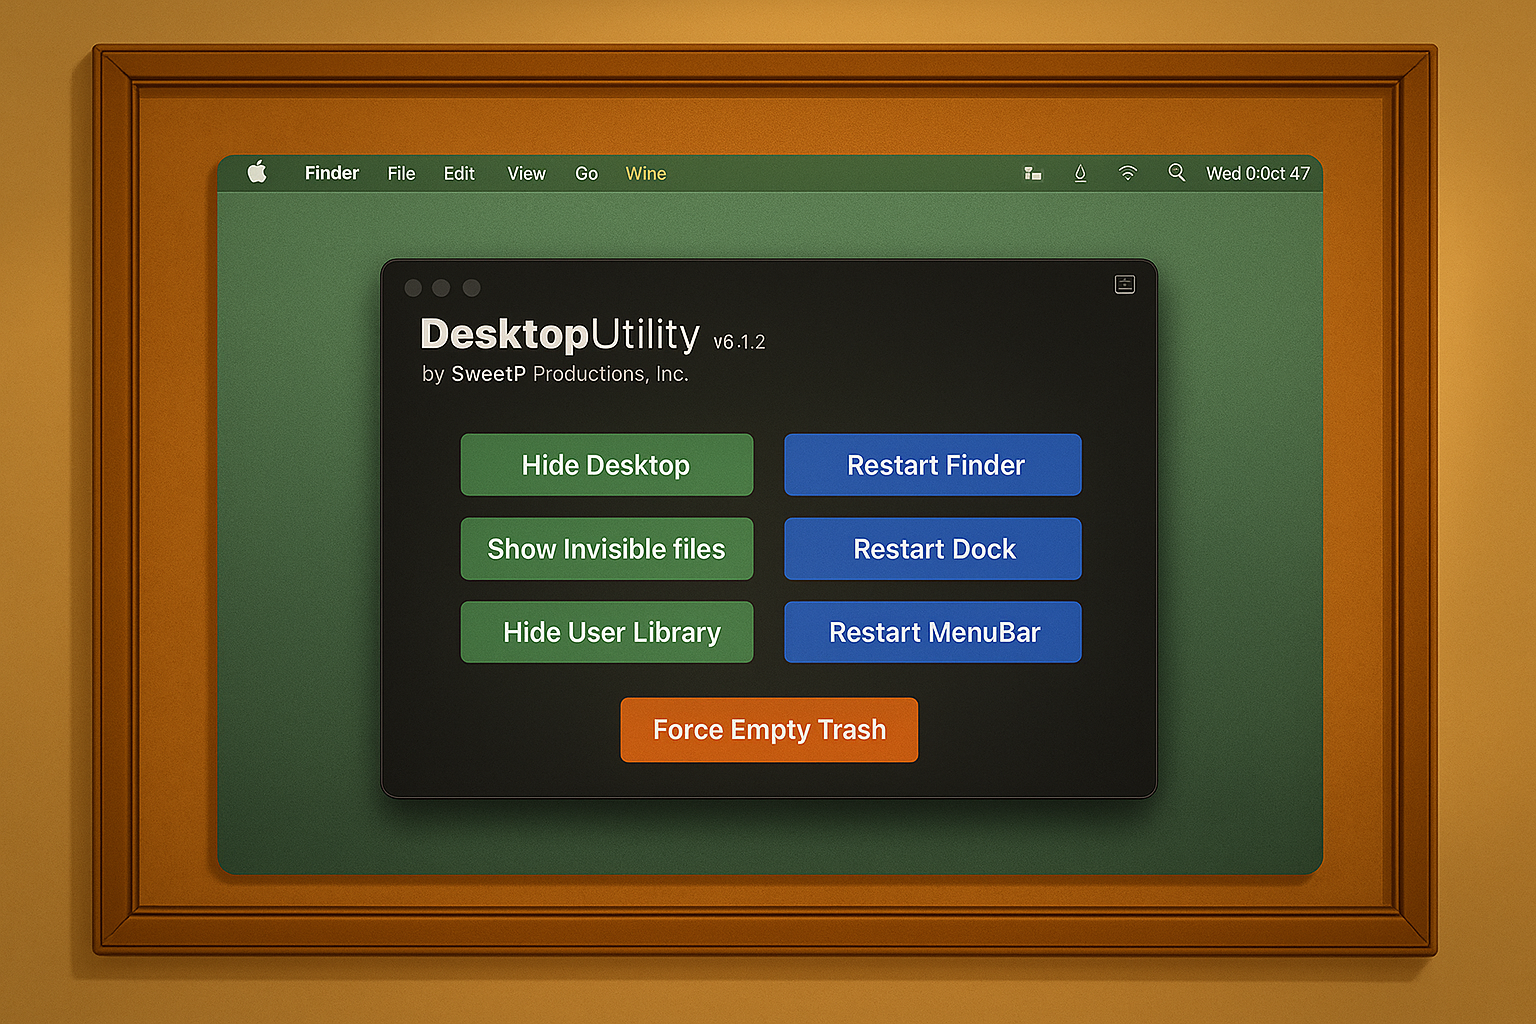Click the Spotlight magnifying glass icon
The image size is (1536, 1024).
(1176, 173)
